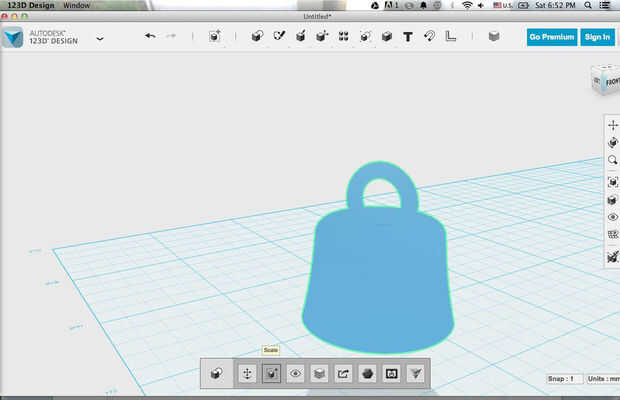Click the Go Premium button

[552, 37]
